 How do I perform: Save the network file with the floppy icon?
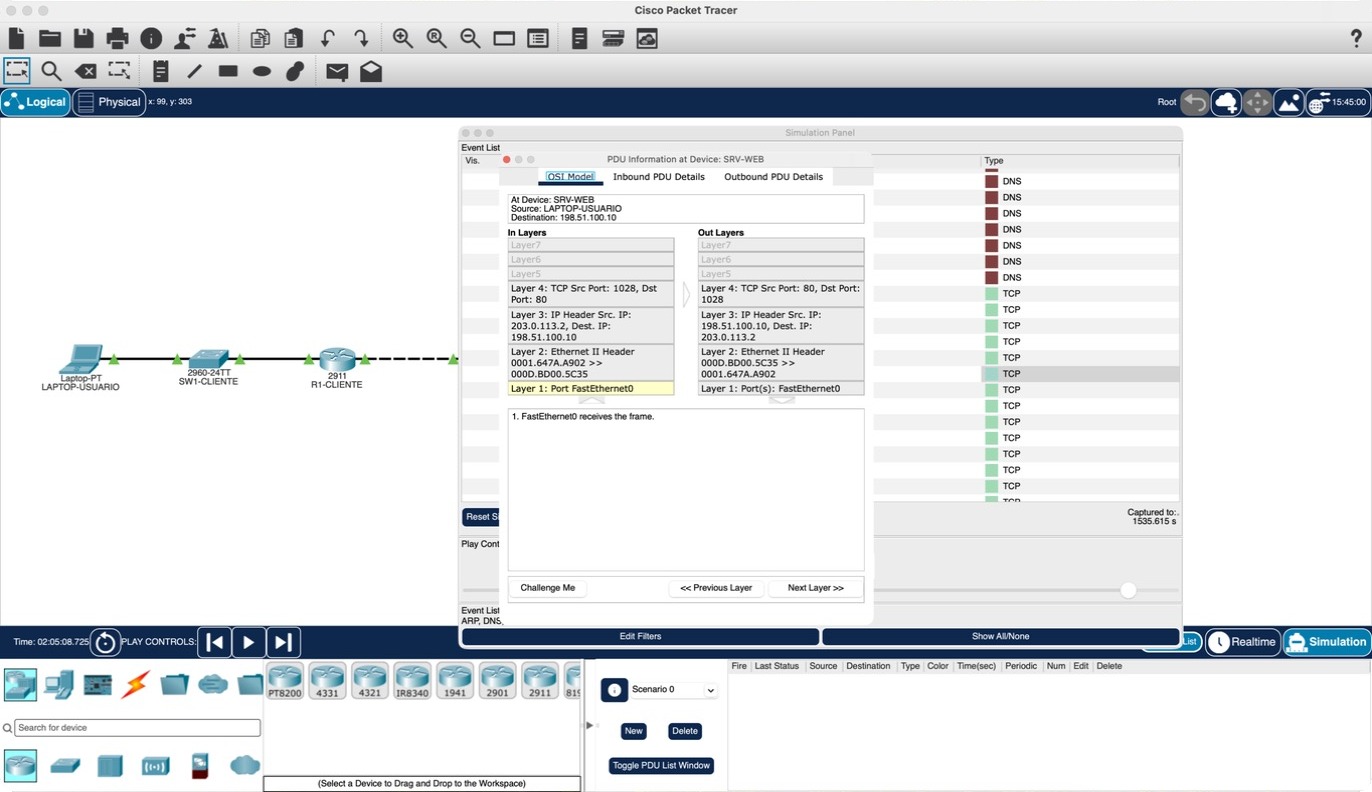[x=84, y=39]
